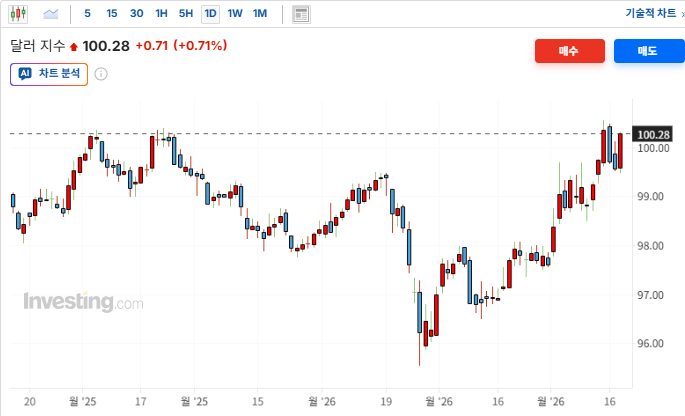Screen dimensions: 685x416
Task: Select the 30 minute interval
Action: pos(136,14)
